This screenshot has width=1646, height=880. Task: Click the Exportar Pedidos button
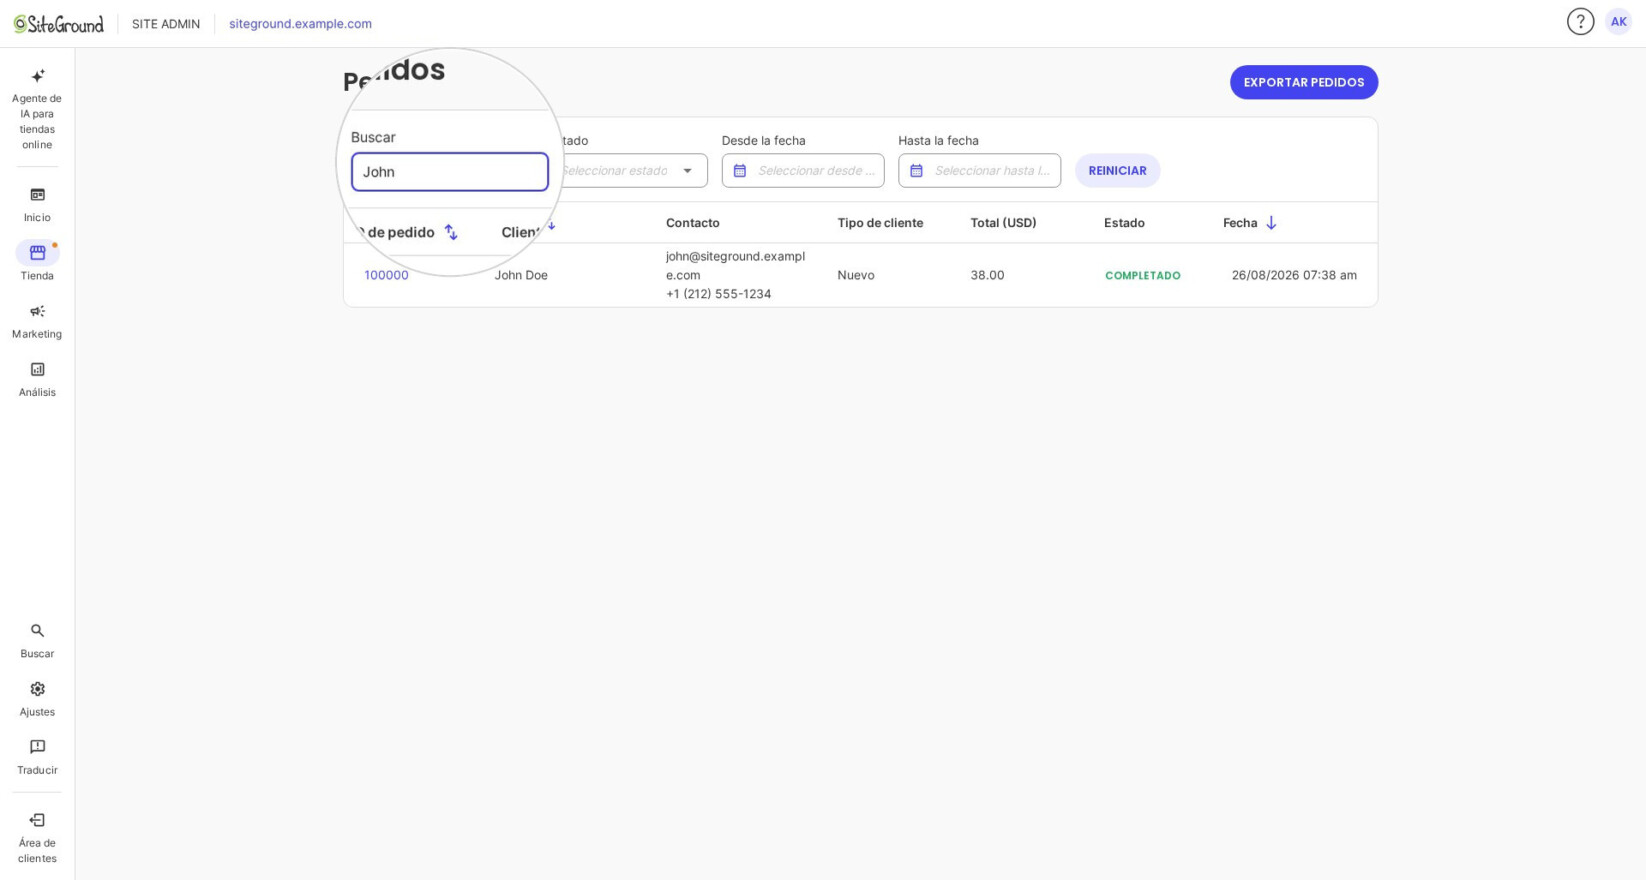[1304, 82]
